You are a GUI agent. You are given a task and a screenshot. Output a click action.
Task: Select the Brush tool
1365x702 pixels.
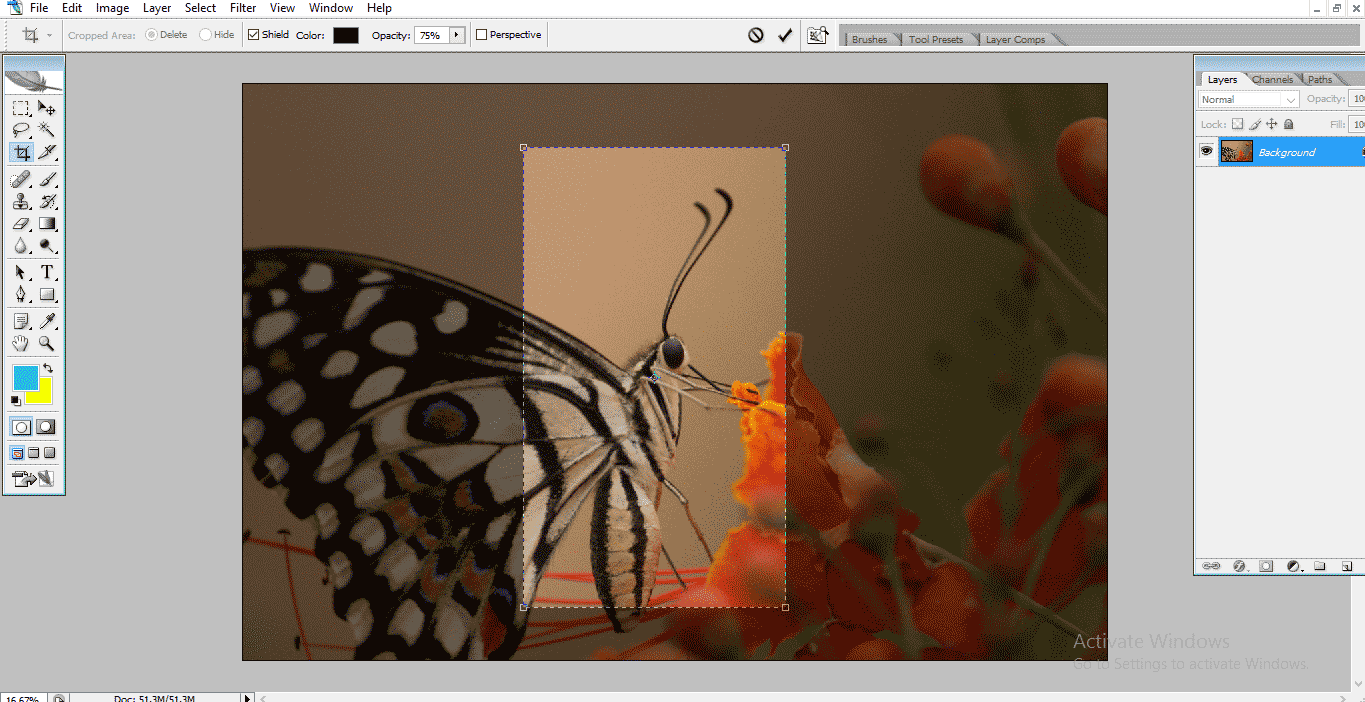(x=47, y=180)
